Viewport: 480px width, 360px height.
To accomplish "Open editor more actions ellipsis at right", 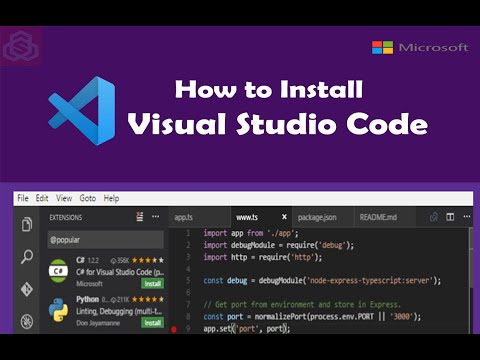I will [467, 217].
